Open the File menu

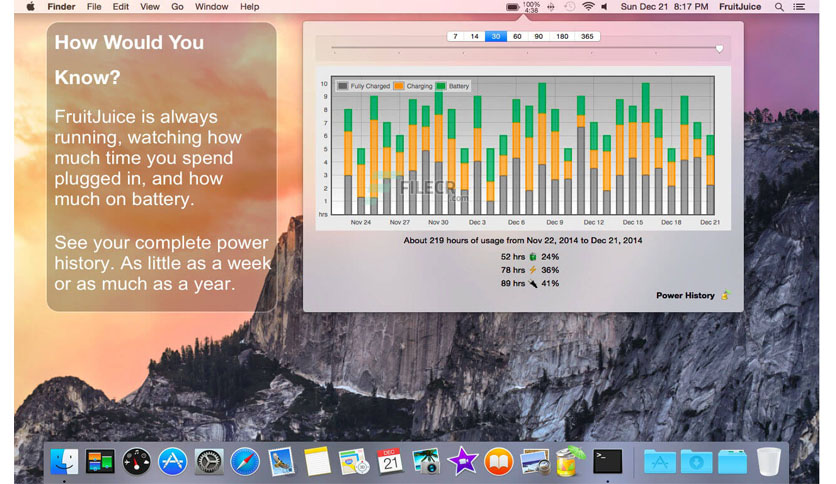94,7
